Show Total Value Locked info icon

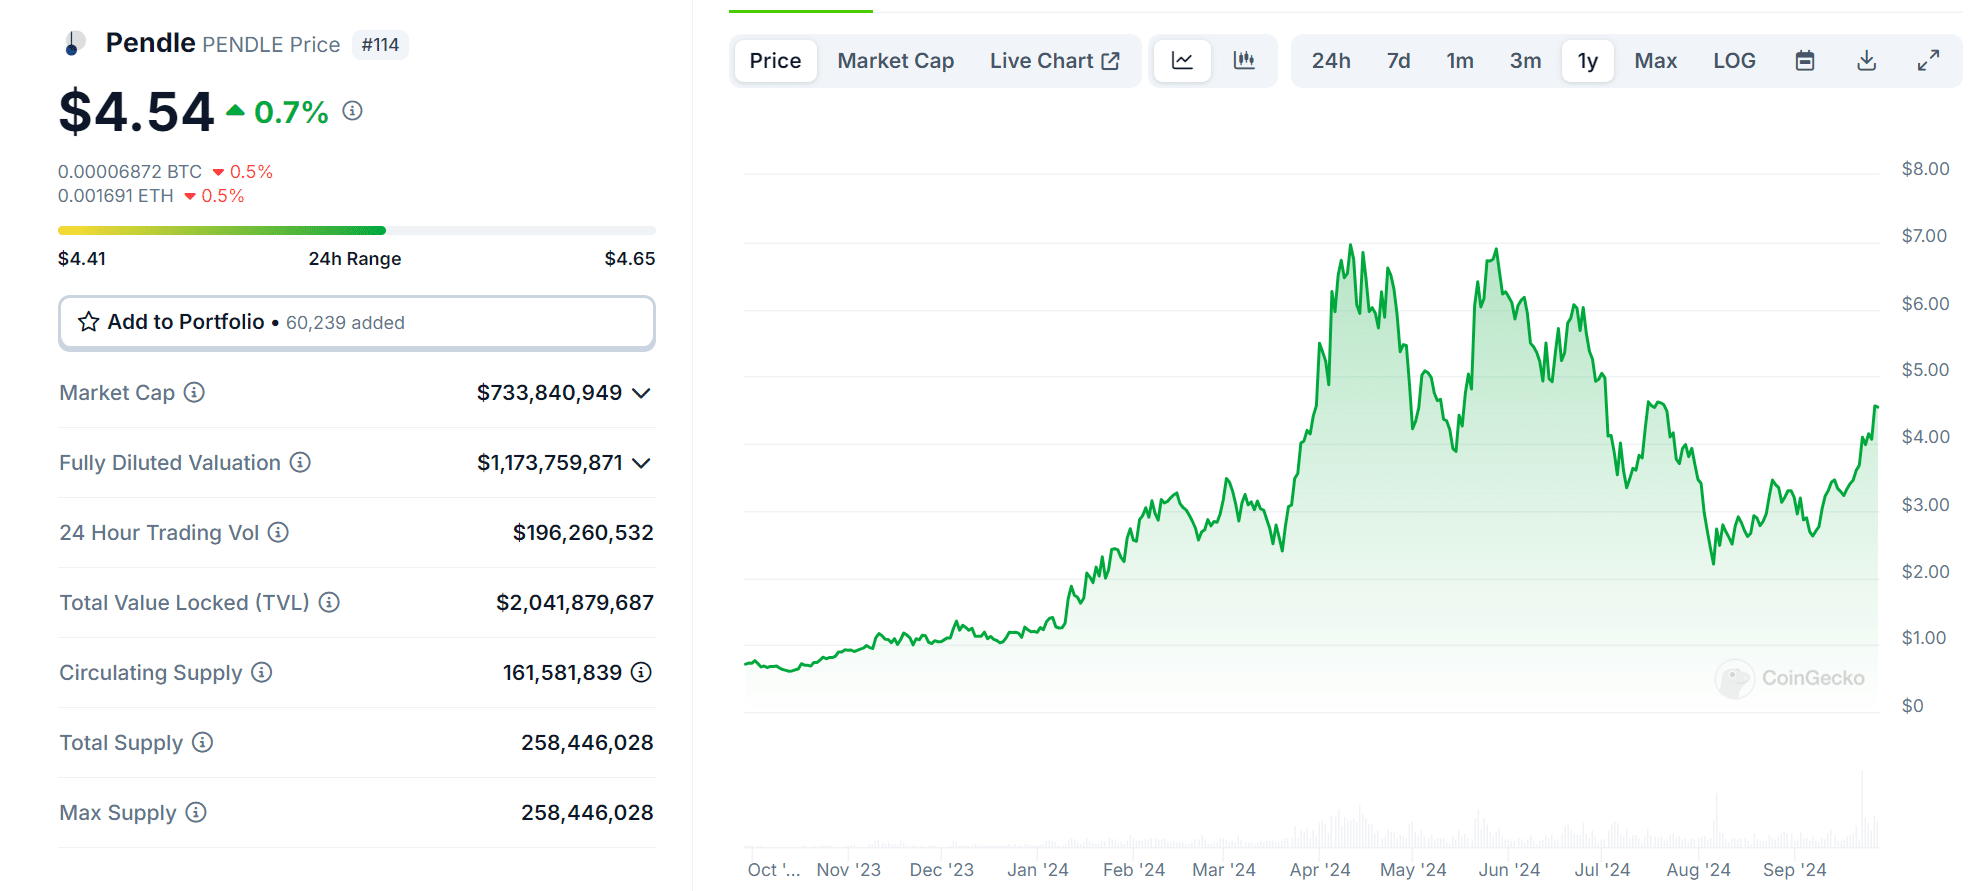(329, 602)
